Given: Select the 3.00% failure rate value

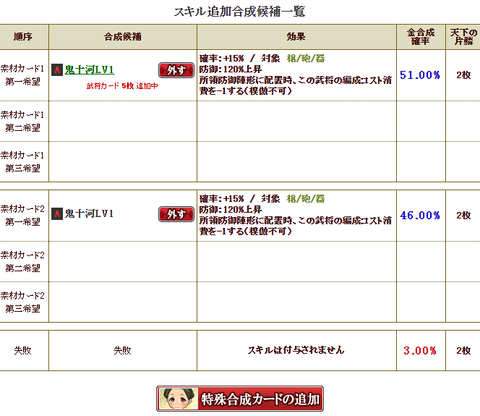Looking at the screenshot, I should pos(420,350).
